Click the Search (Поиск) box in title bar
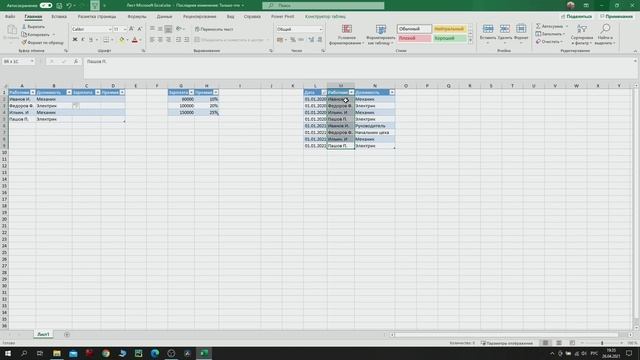The height and width of the screenshot is (360, 640). click(x=323, y=5)
